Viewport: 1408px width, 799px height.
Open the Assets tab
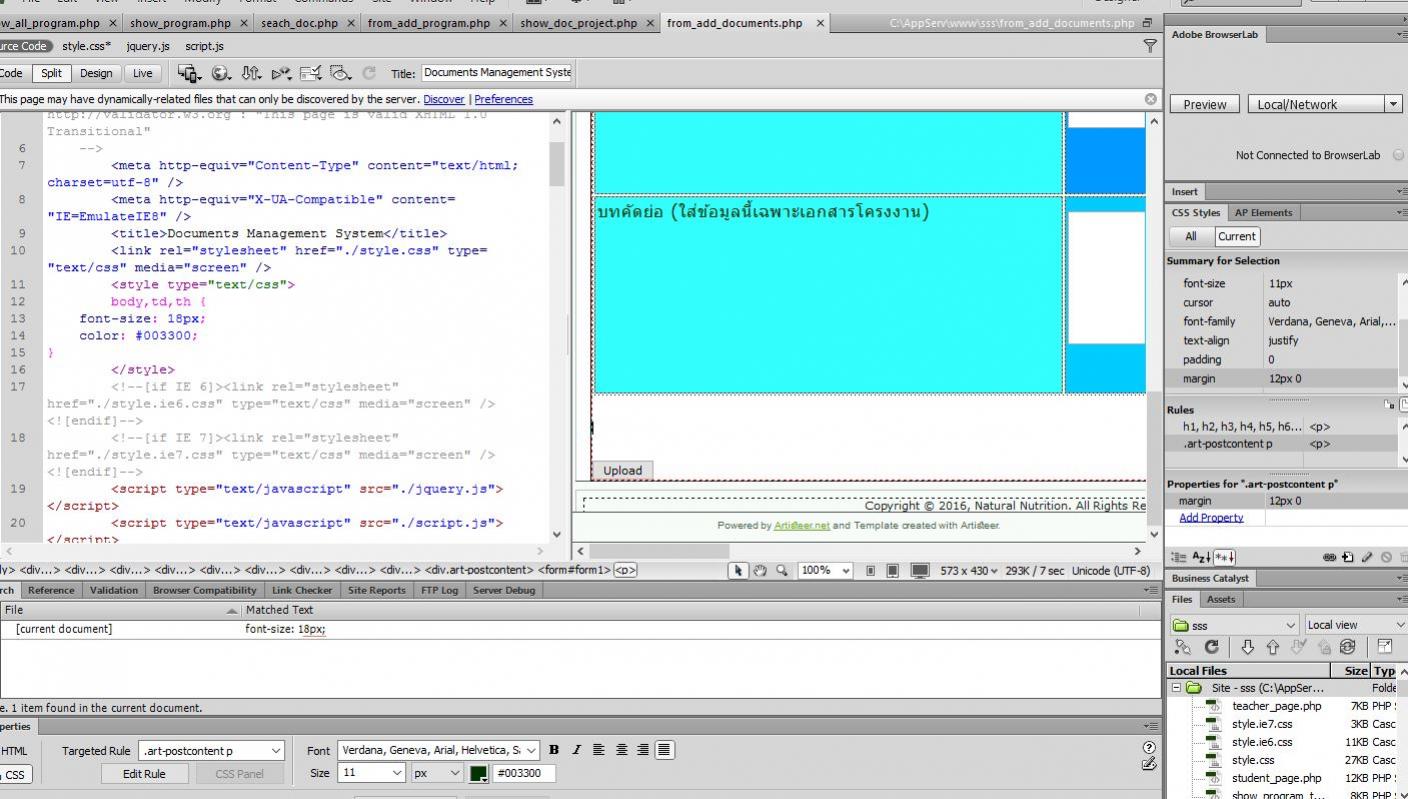[1220, 599]
